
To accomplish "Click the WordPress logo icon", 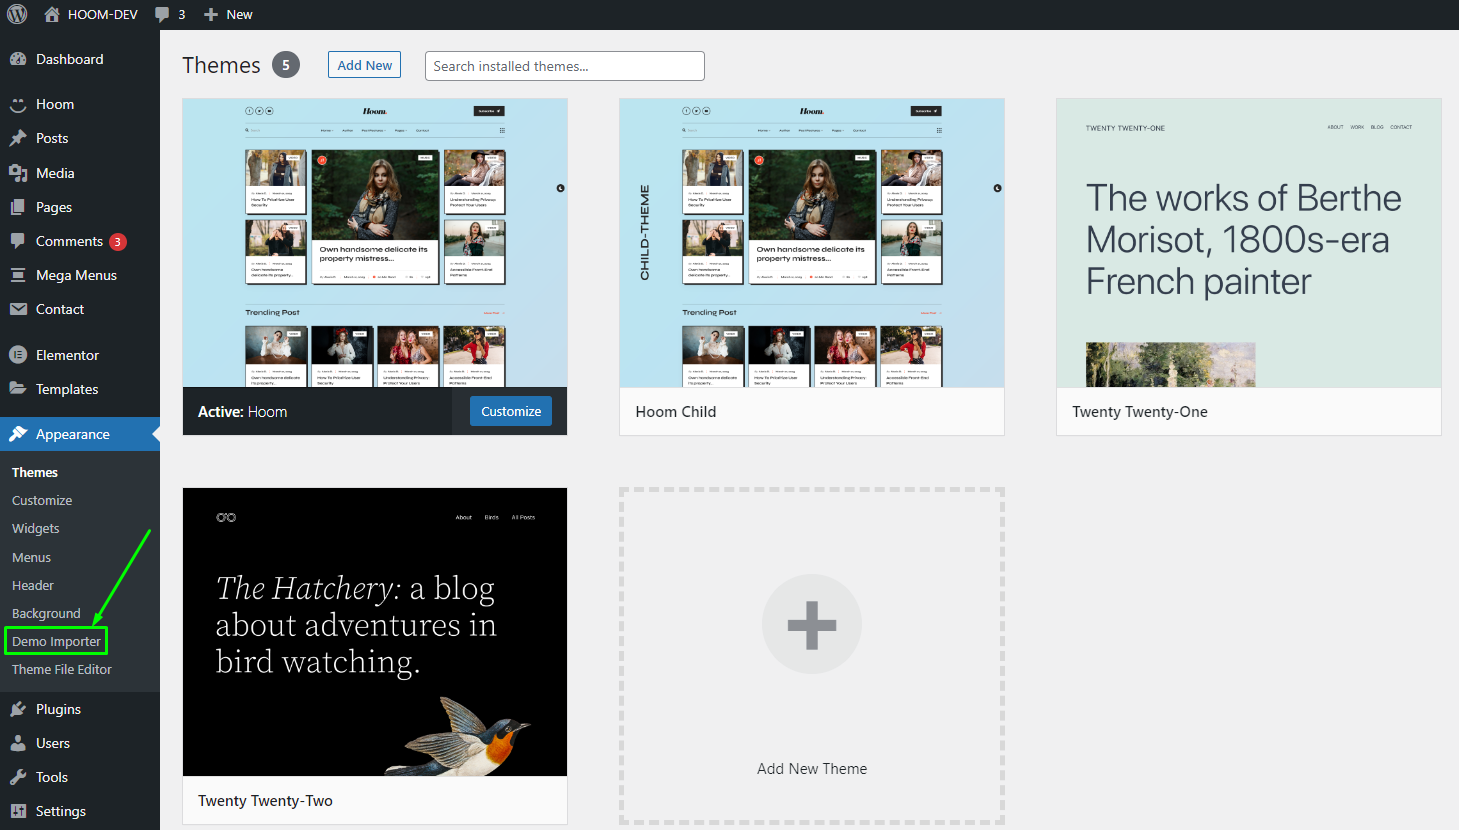I will tap(17, 14).
